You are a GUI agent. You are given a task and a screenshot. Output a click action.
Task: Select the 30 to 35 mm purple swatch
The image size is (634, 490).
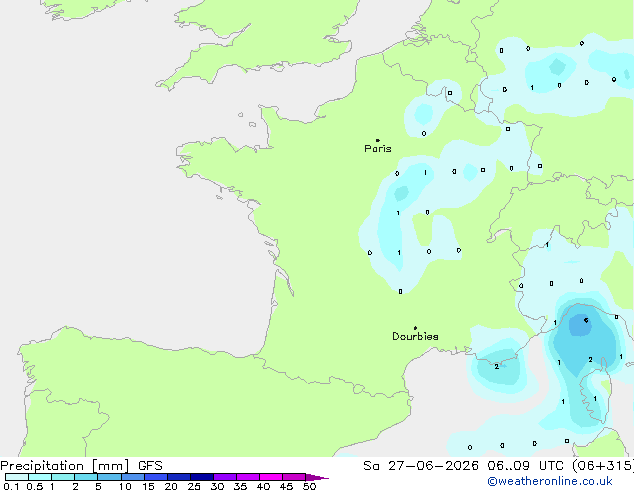(x=225, y=477)
